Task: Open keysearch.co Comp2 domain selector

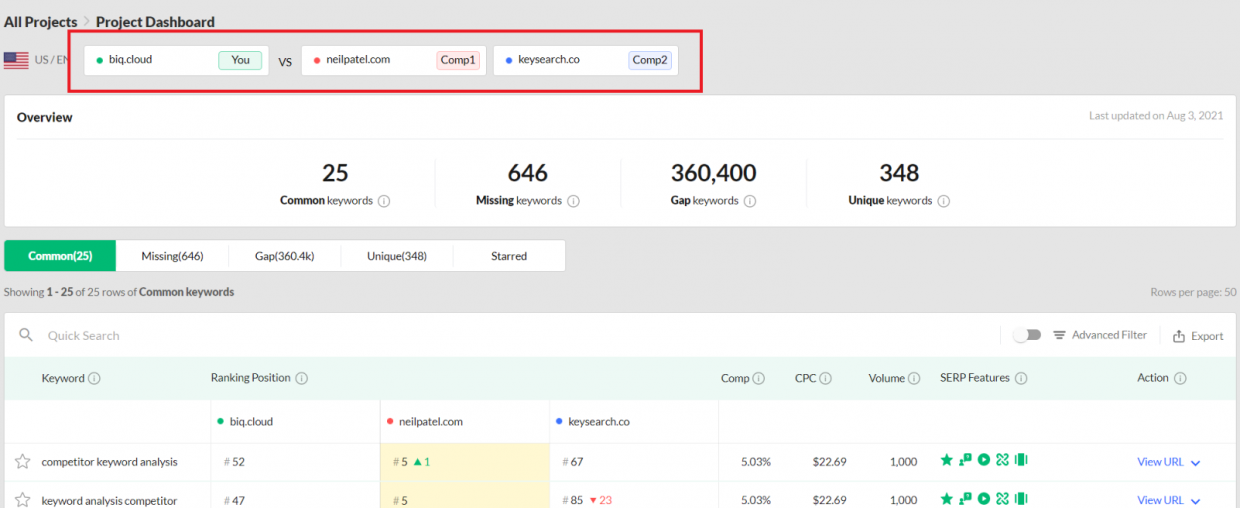Action: [x=585, y=60]
